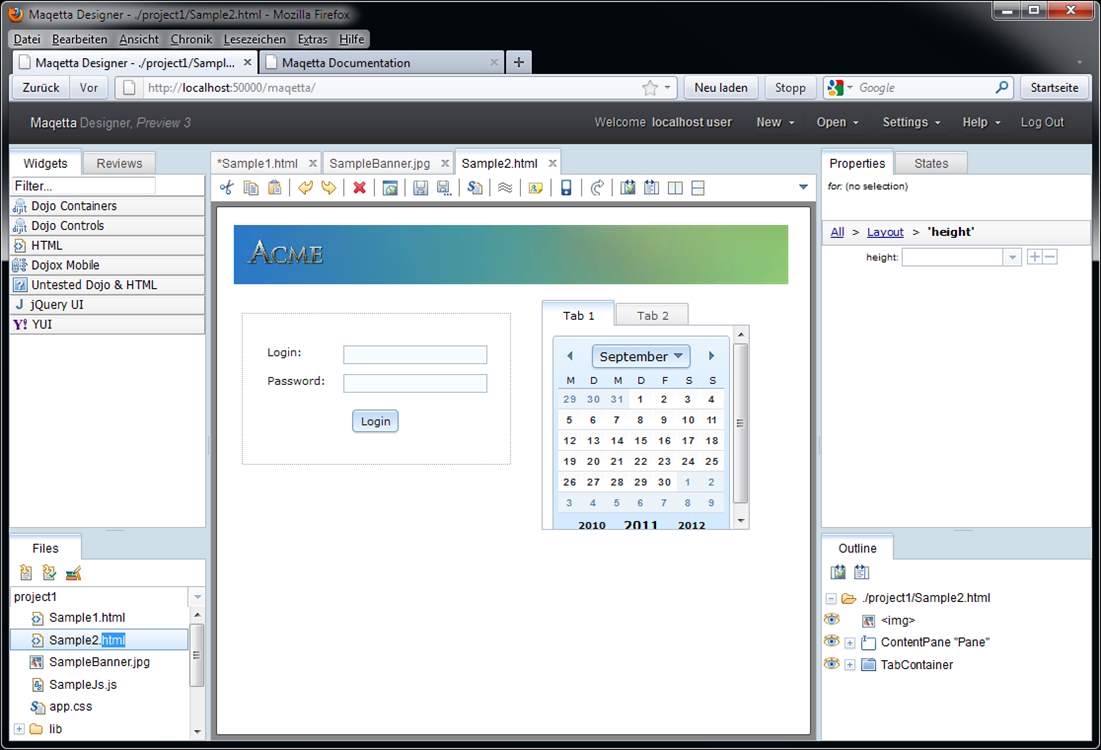This screenshot has height=750, width=1101.
Task: Expand the lib folder in Files
Action: [19, 729]
